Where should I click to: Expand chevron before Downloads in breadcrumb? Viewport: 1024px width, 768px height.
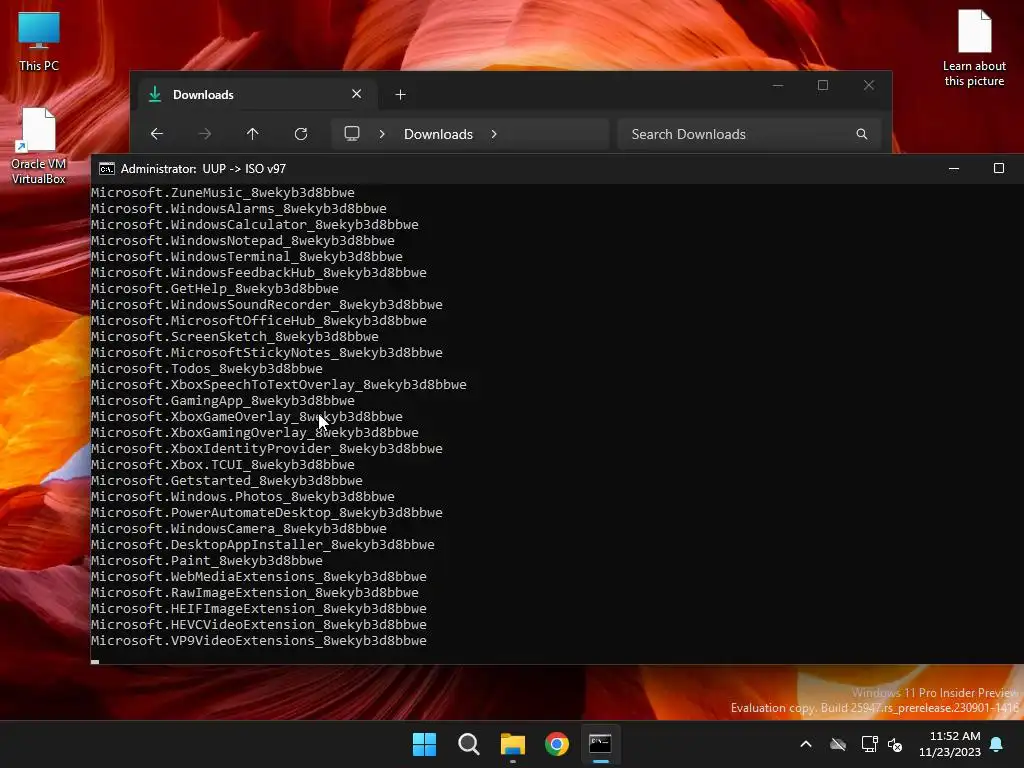pos(382,134)
